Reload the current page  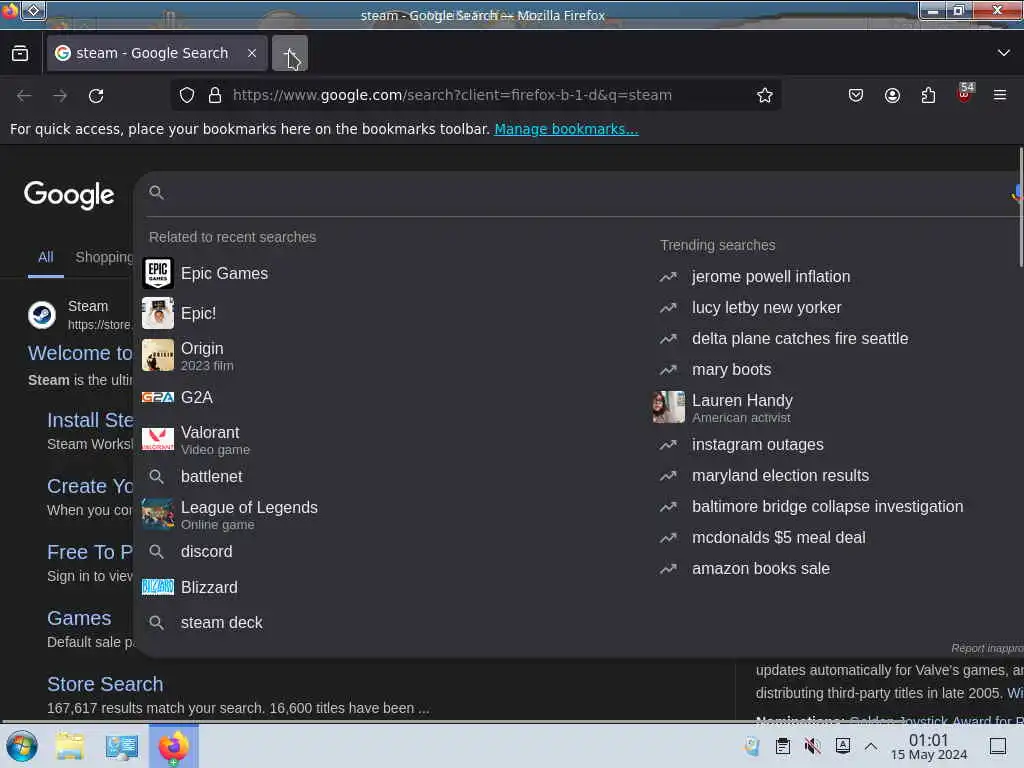coord(96,95)
